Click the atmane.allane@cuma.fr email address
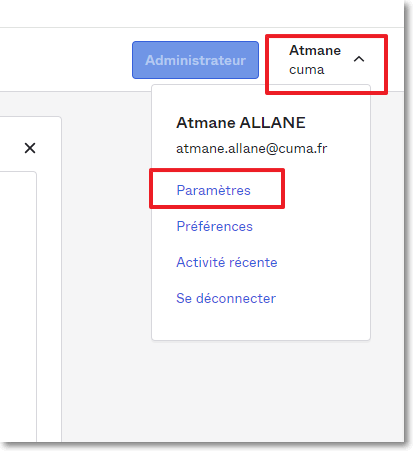The height and width of the screenshot is (451, 413). (x=252, y=148)
